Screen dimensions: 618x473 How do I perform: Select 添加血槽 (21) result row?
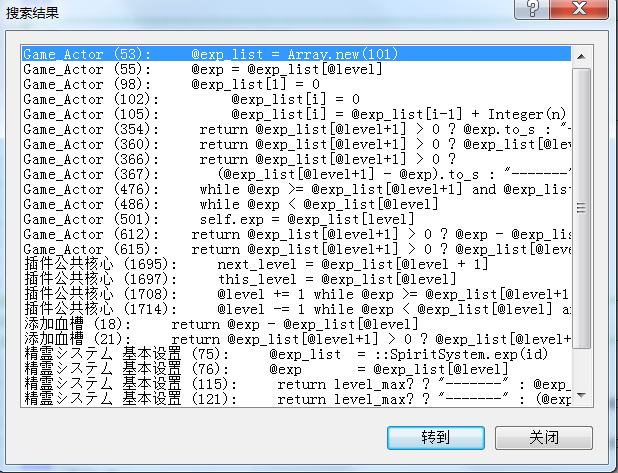296,339
